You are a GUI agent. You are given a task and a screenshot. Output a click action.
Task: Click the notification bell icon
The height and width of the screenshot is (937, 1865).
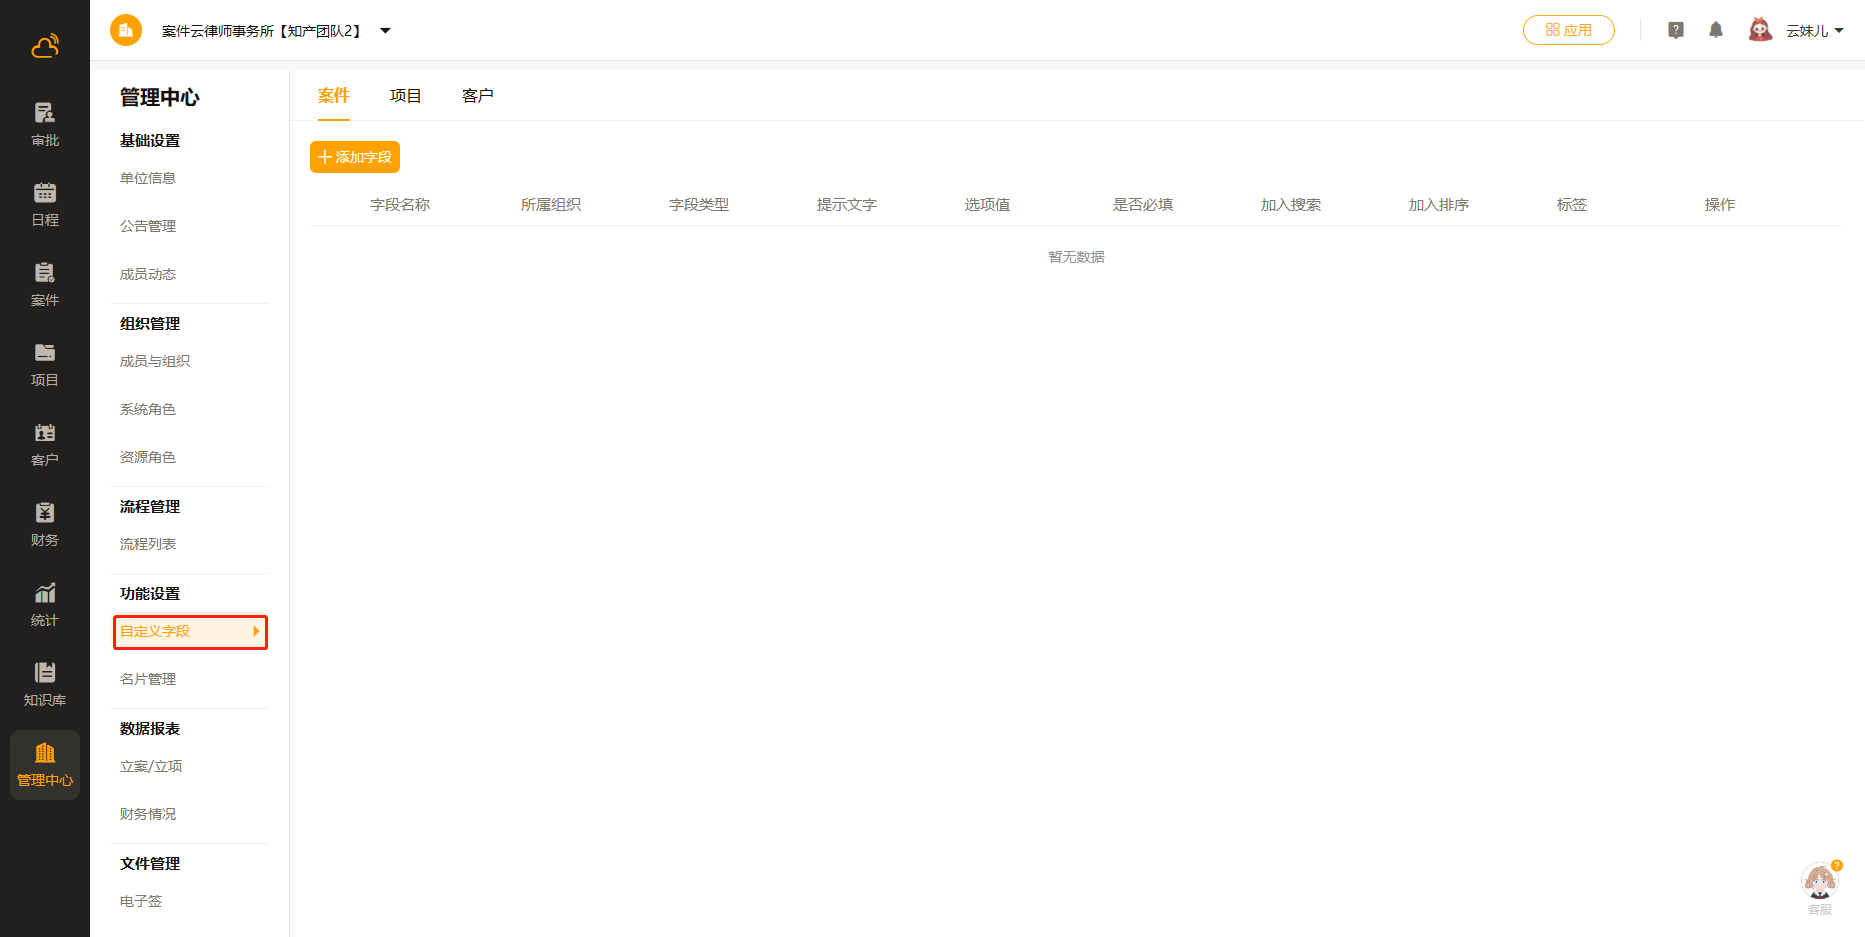click(x=1716, y=30)
